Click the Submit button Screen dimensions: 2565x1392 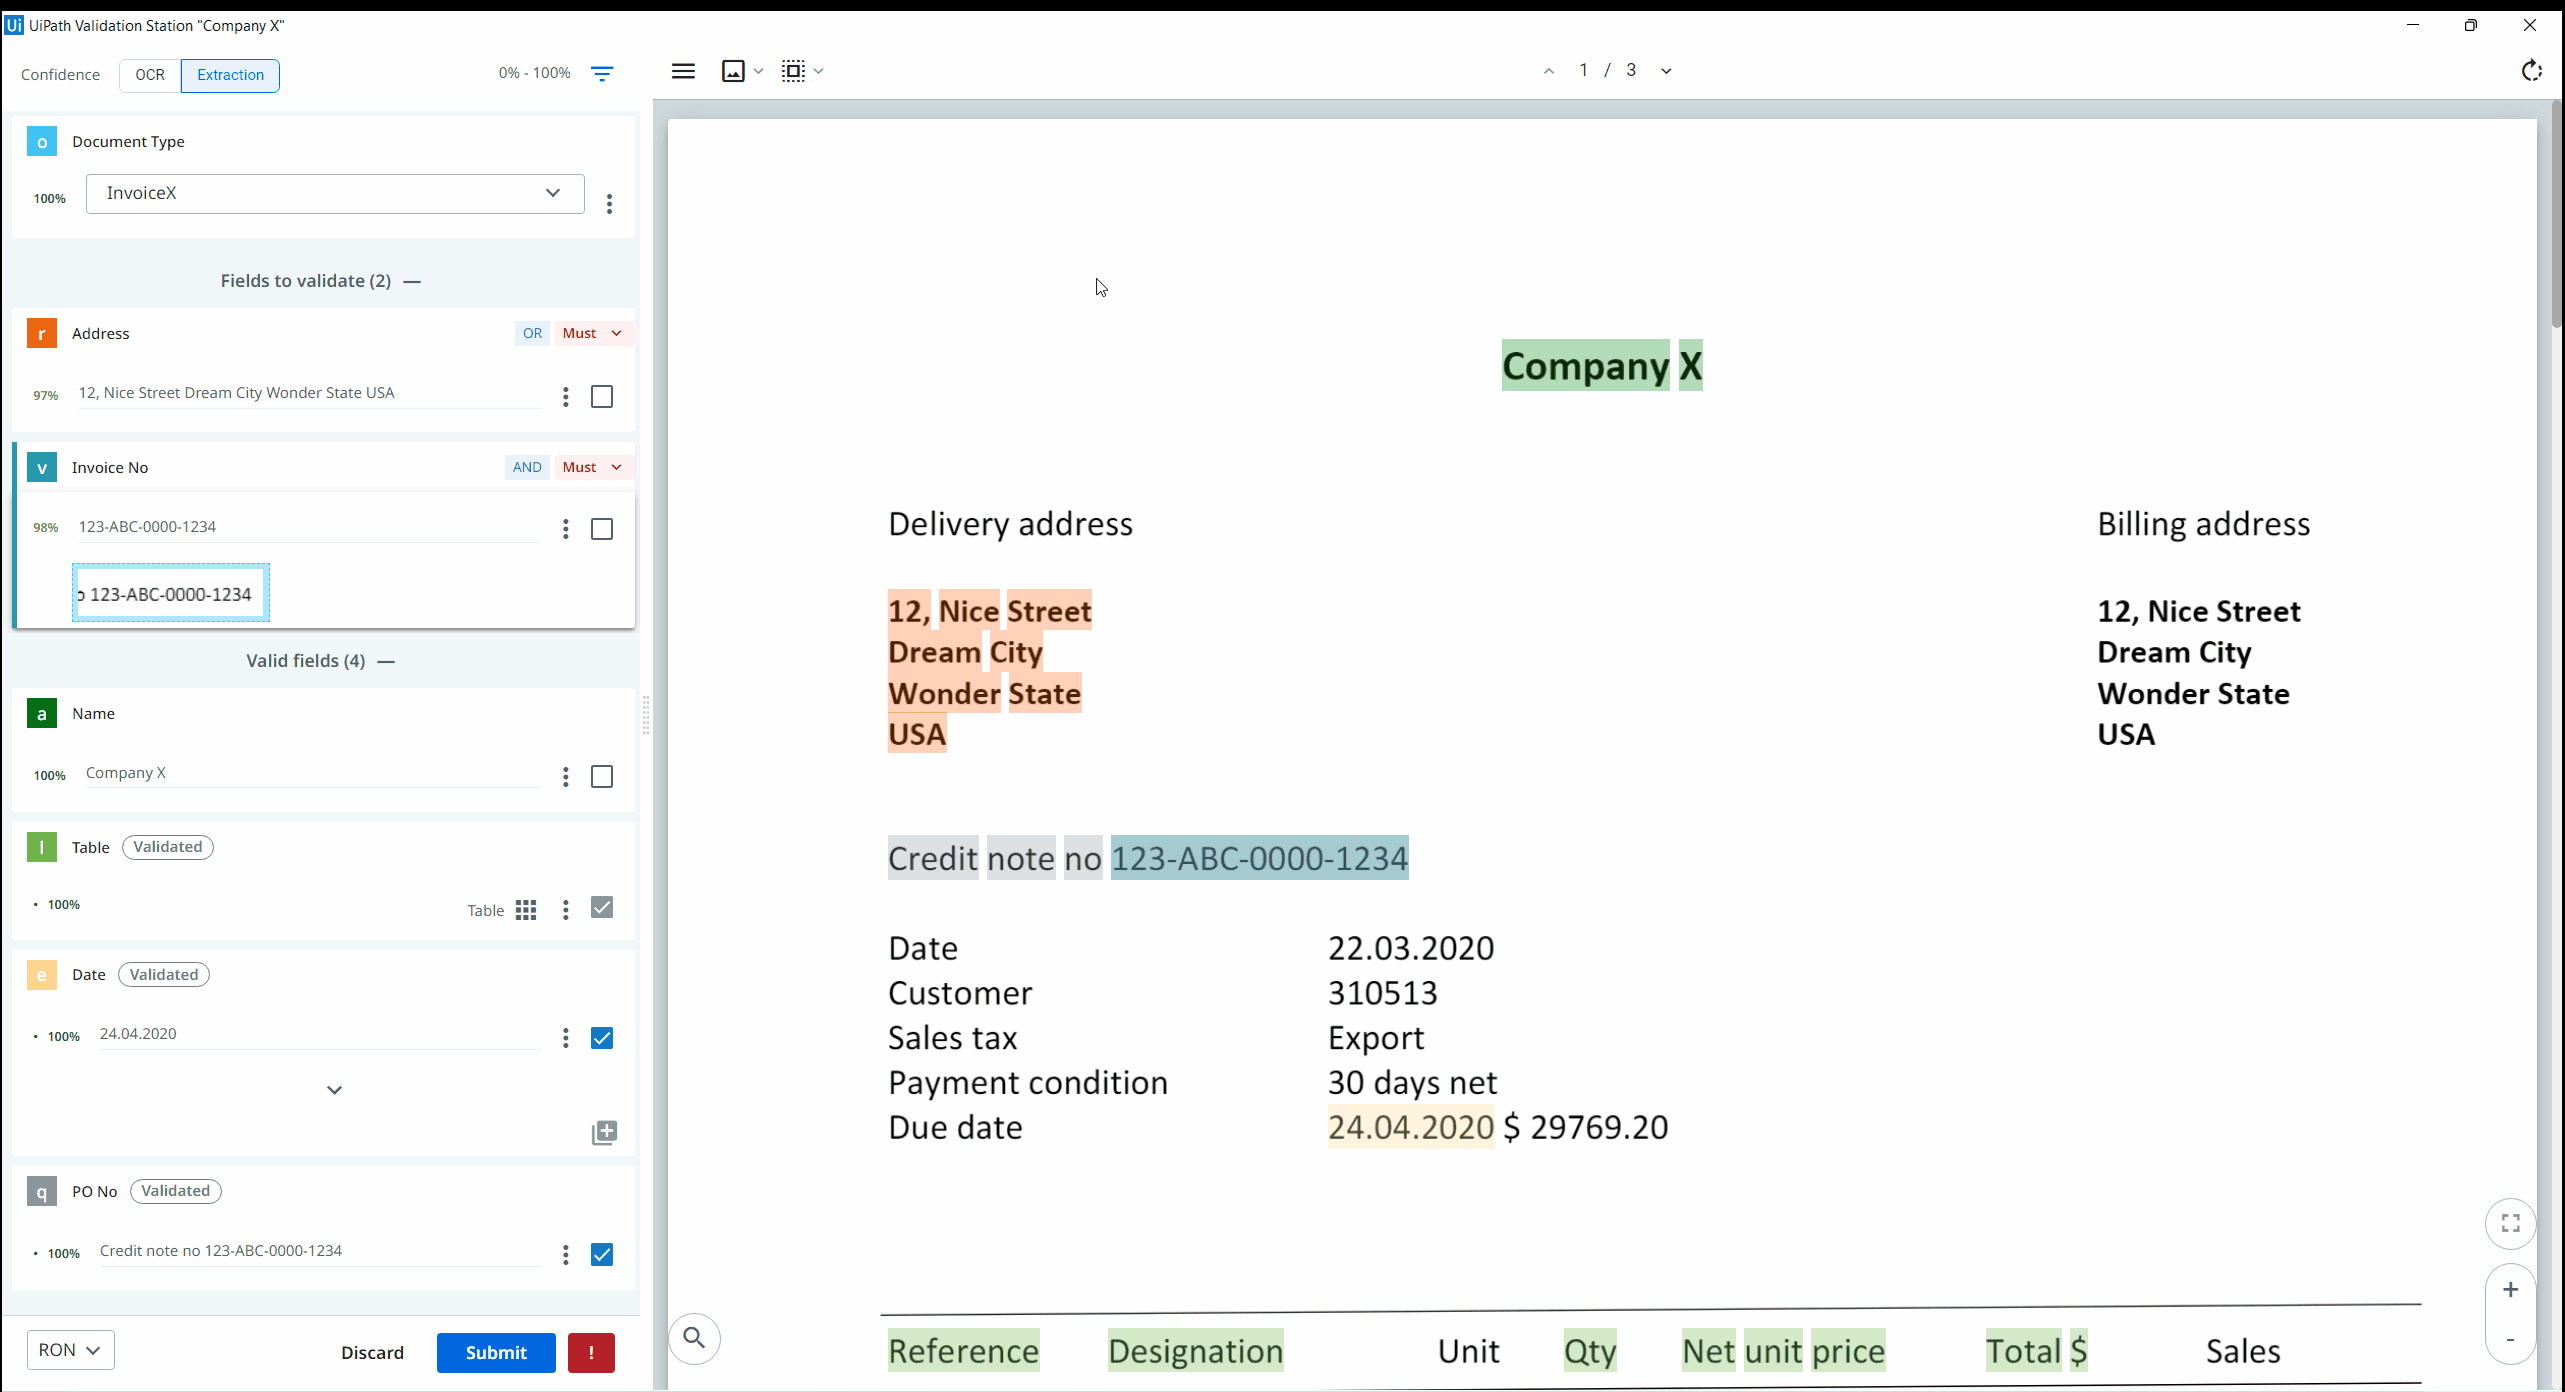click(x=495, y=1353)
